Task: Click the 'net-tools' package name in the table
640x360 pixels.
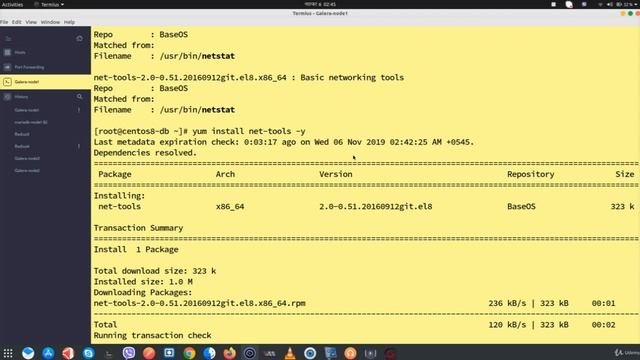Action: tap(120, 206)
